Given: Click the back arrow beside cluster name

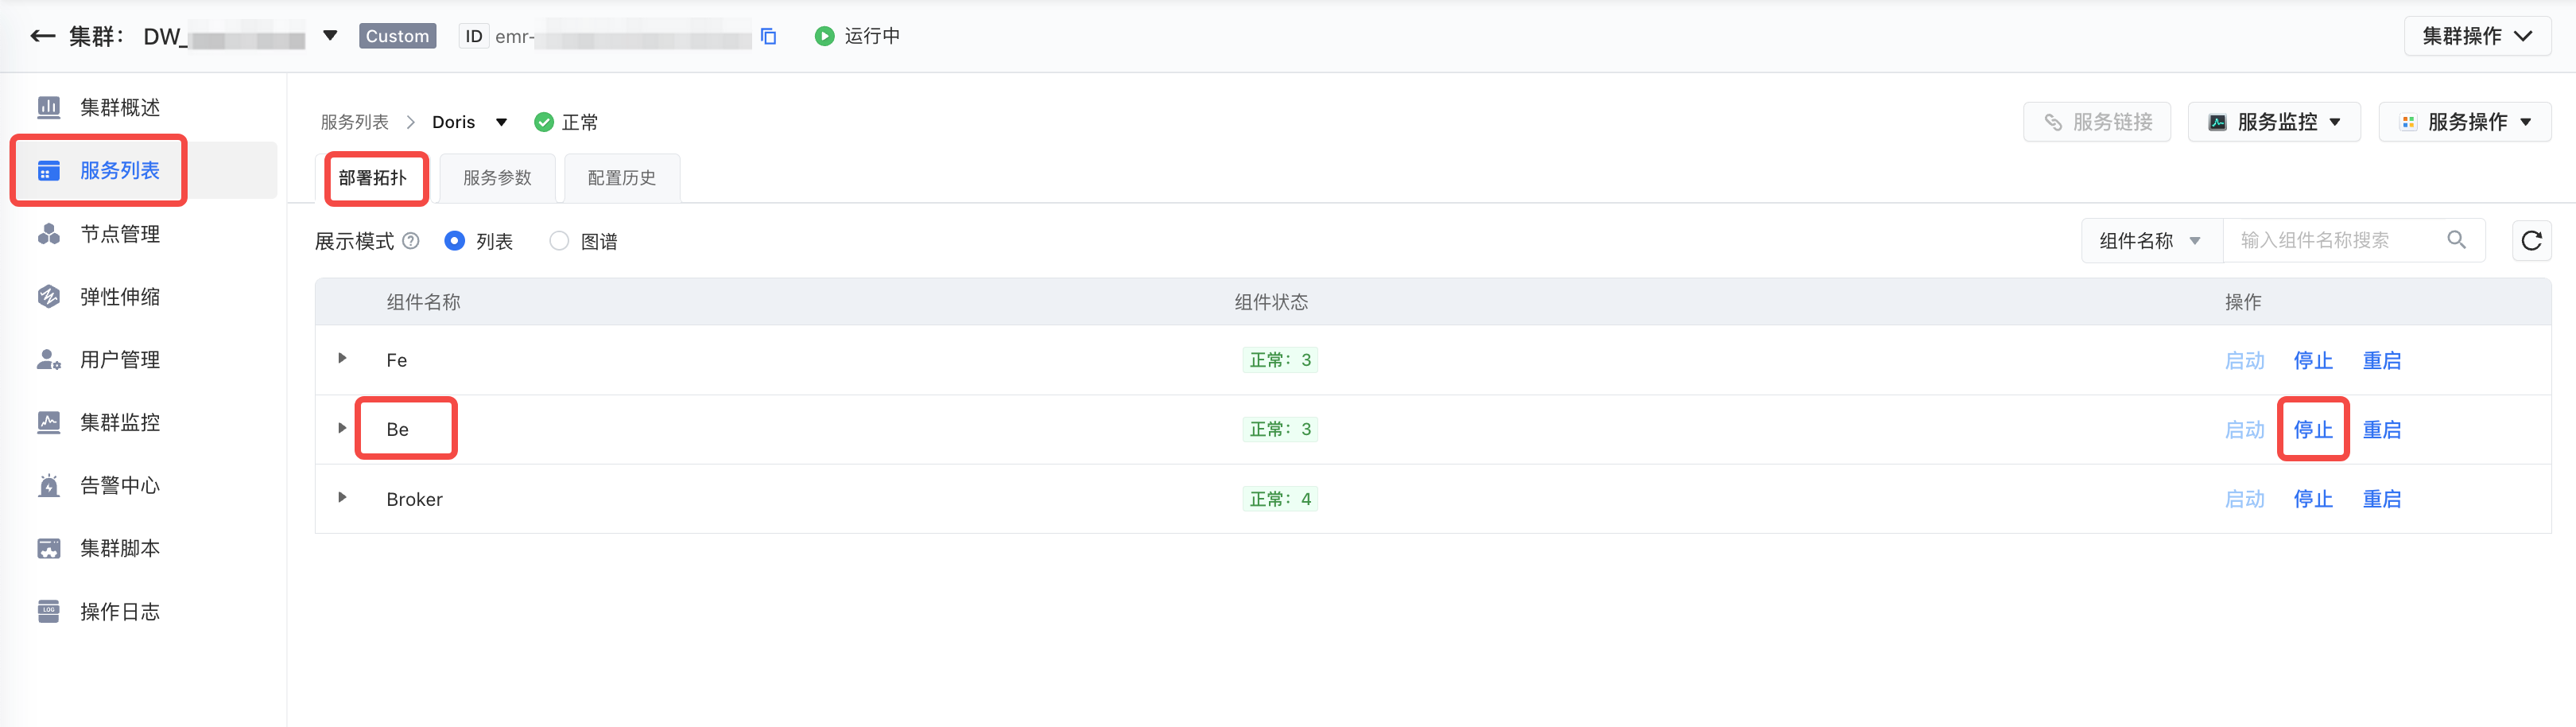Looking at the screenshot, I should click(x=42, y=37).
